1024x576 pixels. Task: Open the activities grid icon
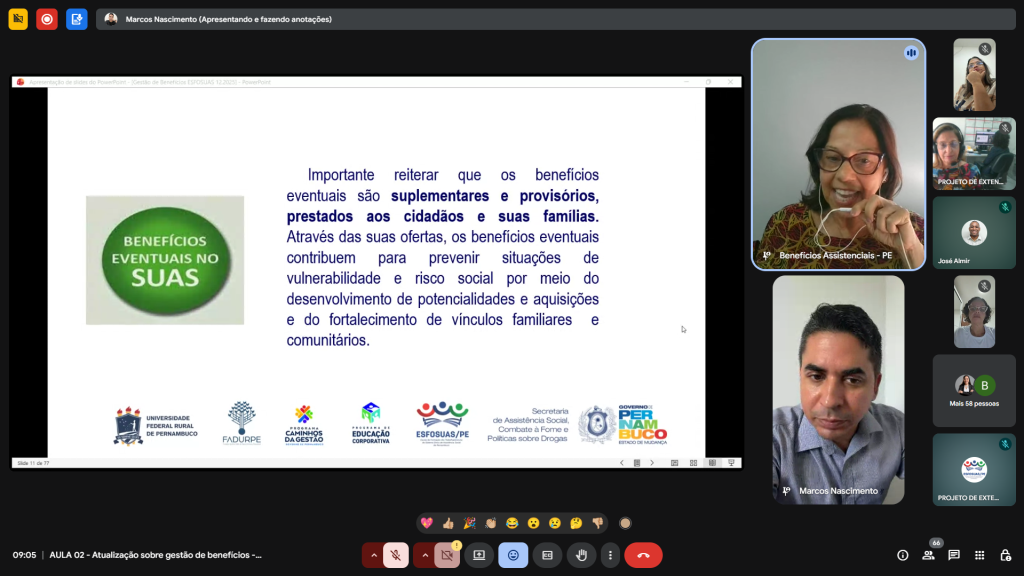coord(979,555)
